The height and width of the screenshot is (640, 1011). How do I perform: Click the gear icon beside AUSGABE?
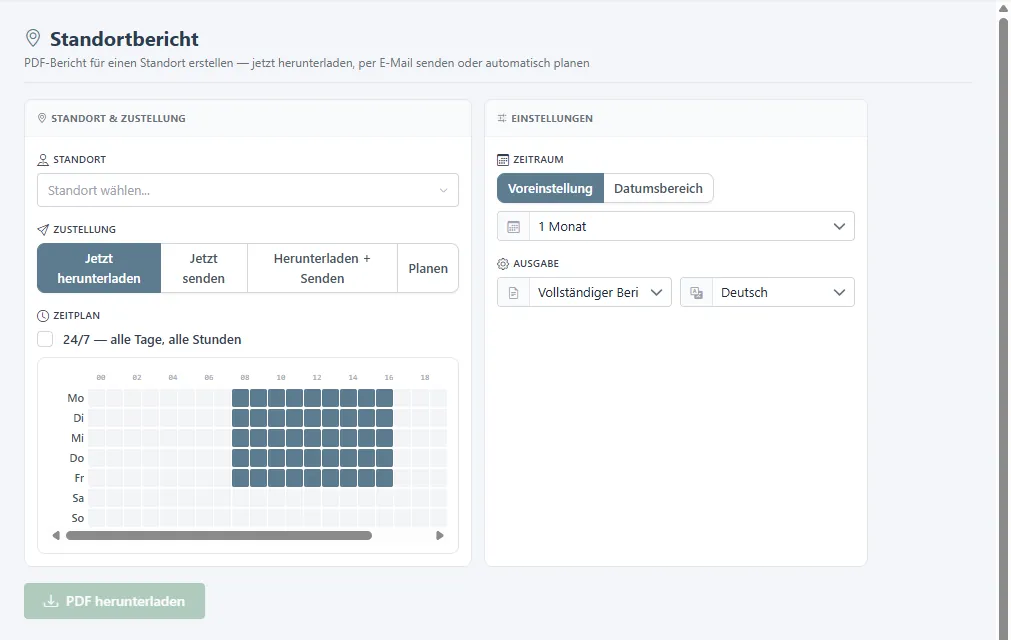[x=503, y=264]
